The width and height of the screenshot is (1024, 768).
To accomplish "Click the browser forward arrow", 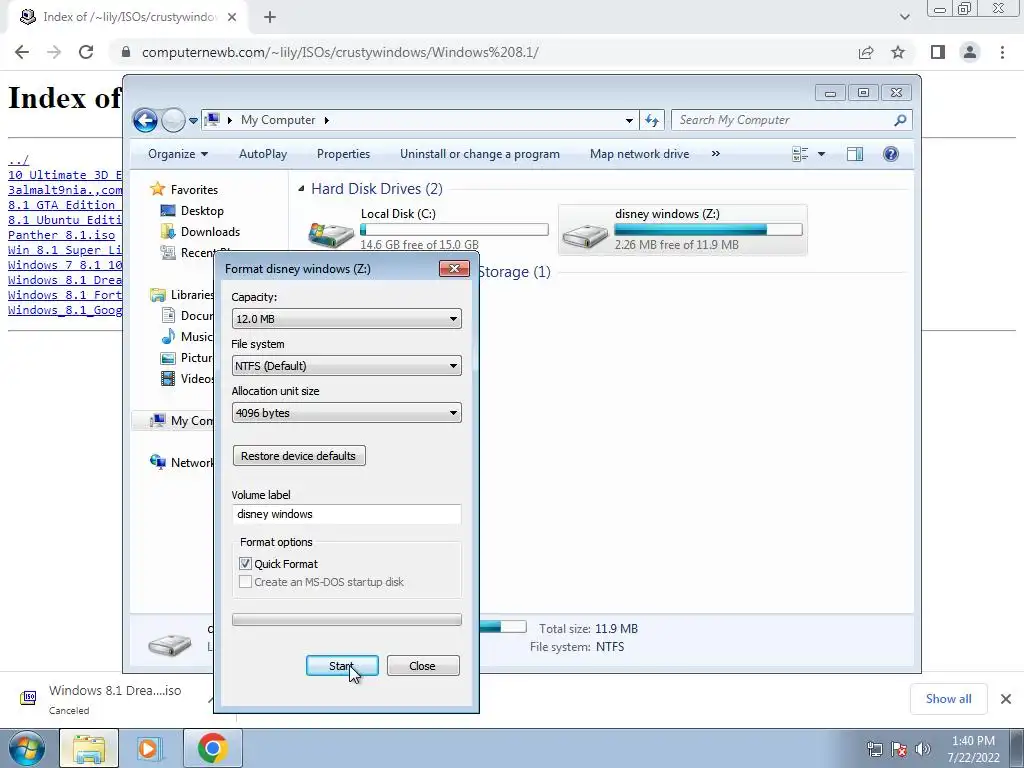I will pyautogui.click(x=54, y=52).
